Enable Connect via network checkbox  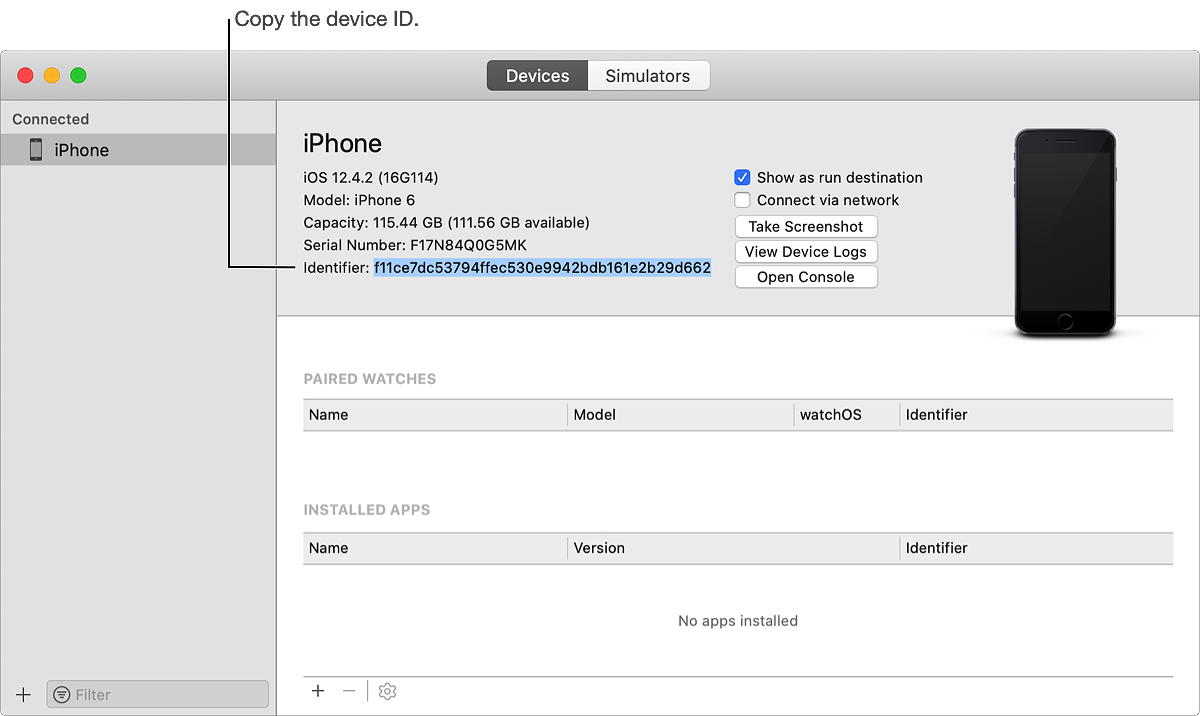coord(742,200)
